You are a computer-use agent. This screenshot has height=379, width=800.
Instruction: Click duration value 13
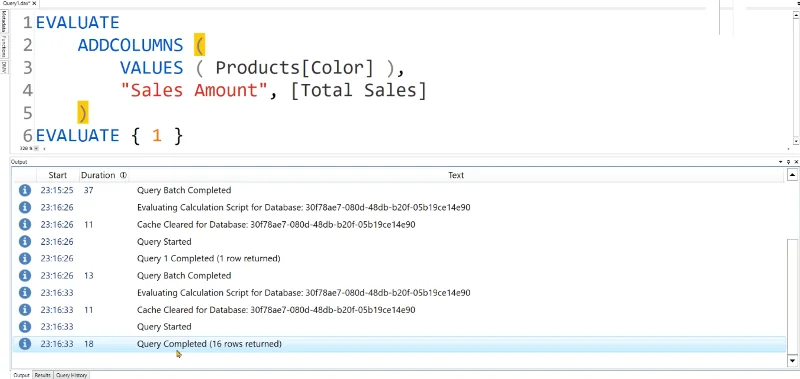pos(88,275)
